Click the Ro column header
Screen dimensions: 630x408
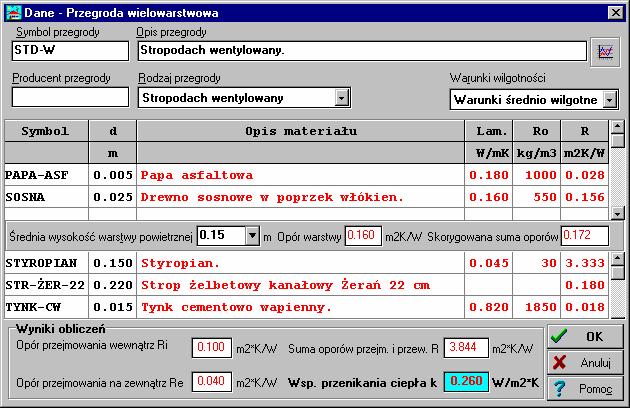pyautogui.click(x=536, y=131)
